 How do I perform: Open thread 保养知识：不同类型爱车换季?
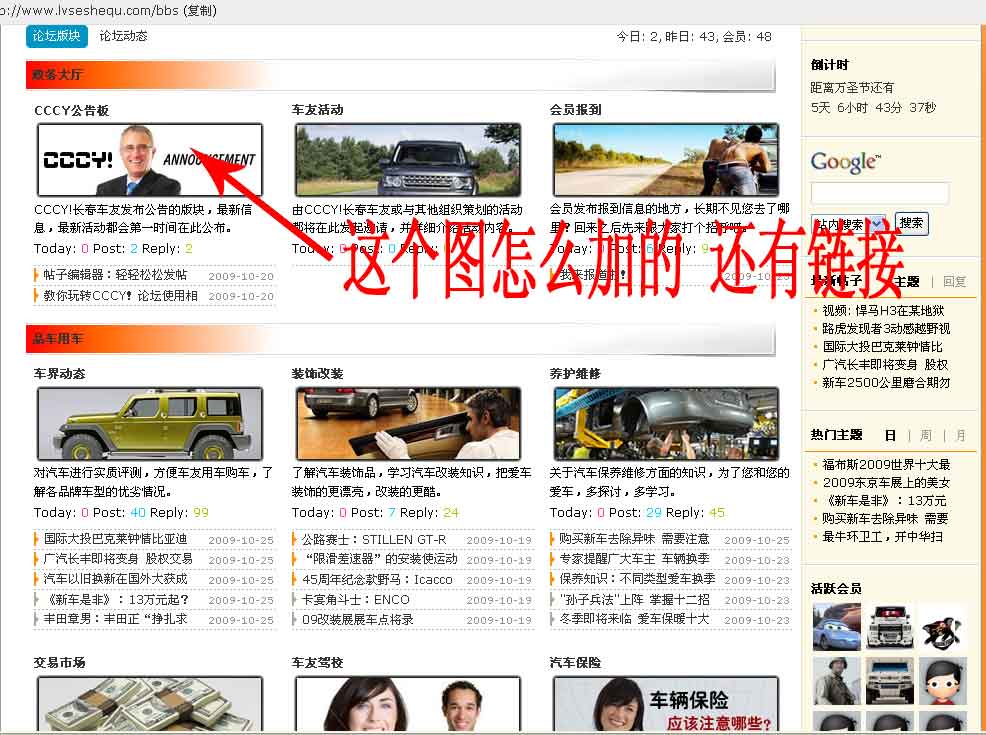tap(638, 578)
